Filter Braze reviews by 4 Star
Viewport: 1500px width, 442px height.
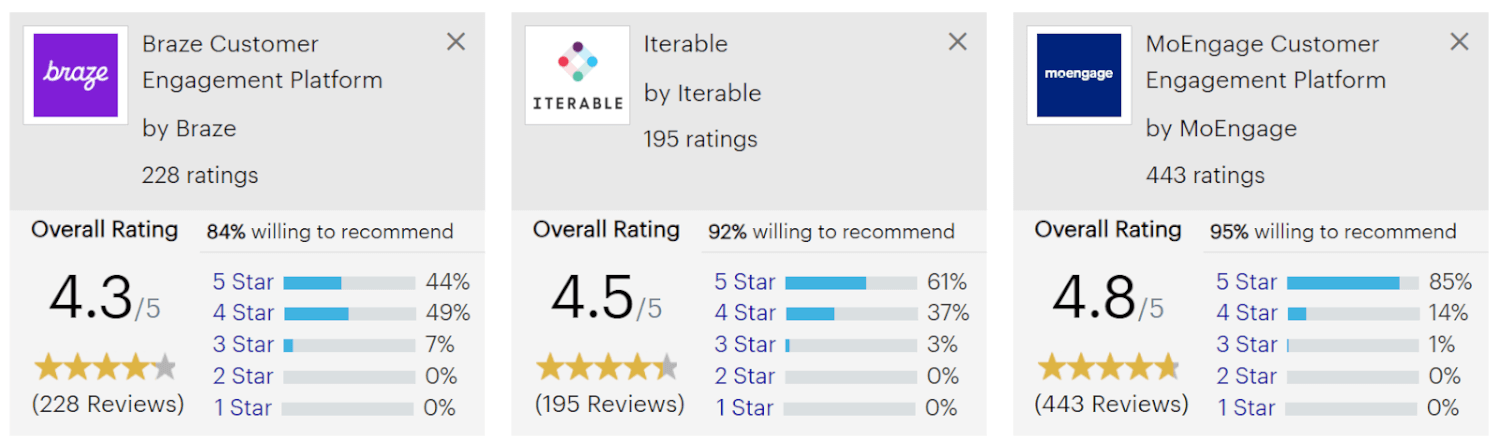click(x=243, y=313)
